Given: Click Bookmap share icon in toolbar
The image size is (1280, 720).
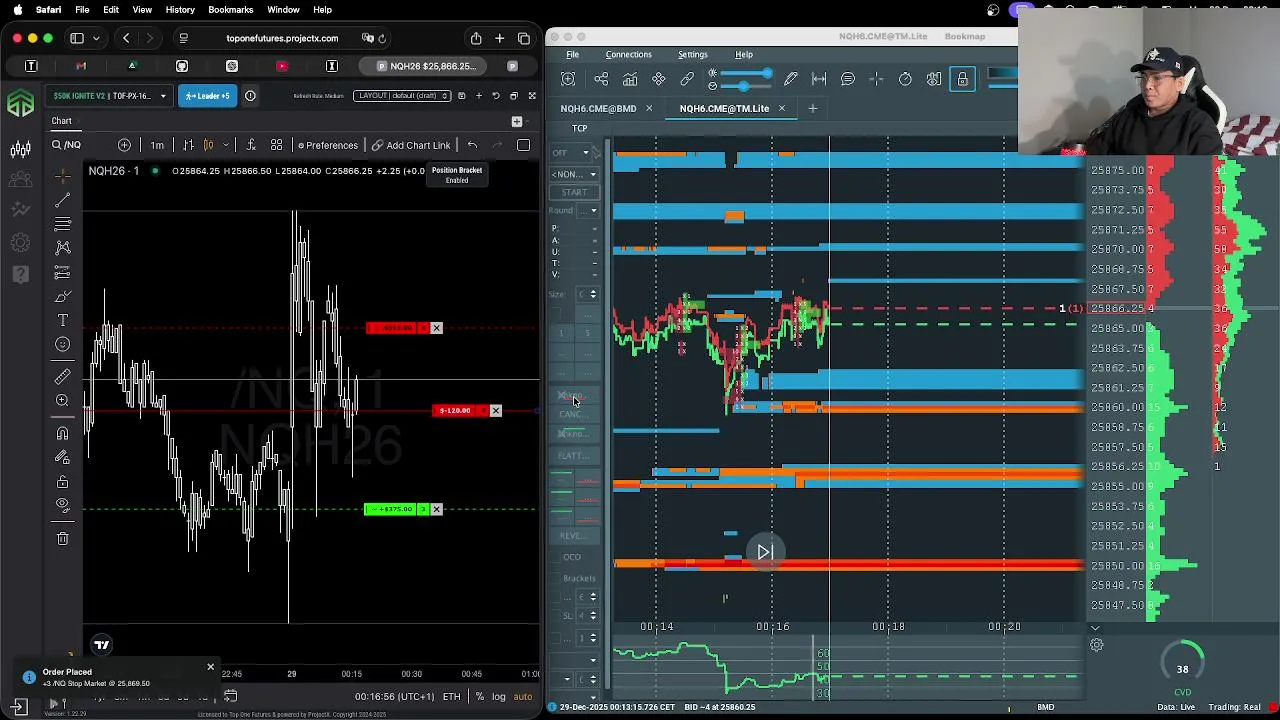Looking at the screenshot, I should point(601,79).
